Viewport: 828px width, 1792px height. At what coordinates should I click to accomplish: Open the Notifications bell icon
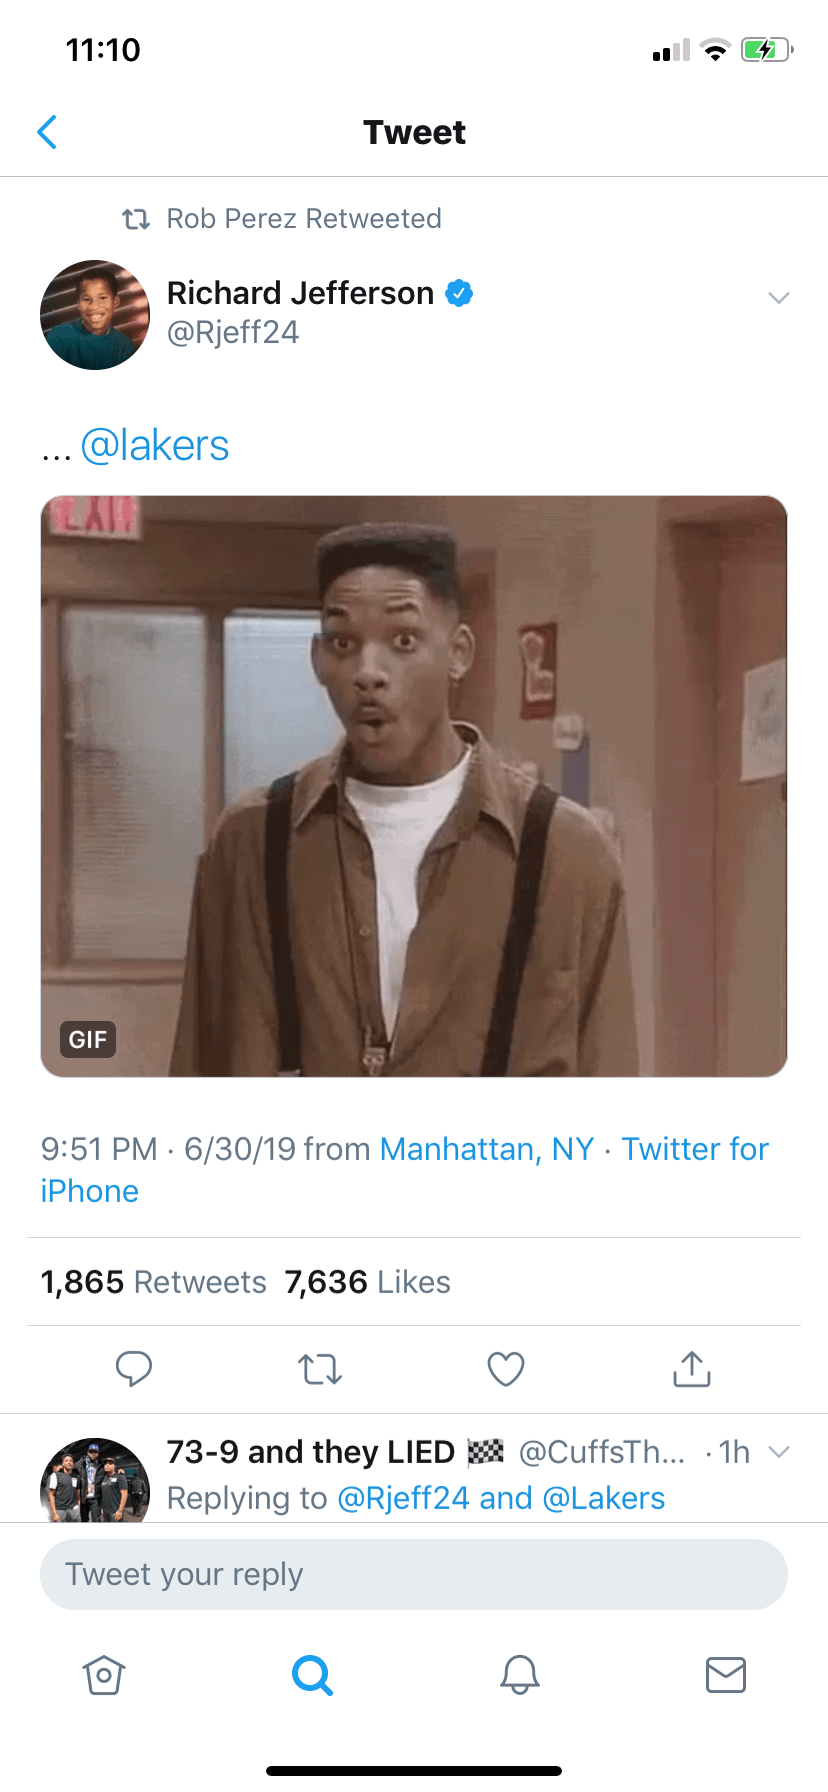(520, 1674)
